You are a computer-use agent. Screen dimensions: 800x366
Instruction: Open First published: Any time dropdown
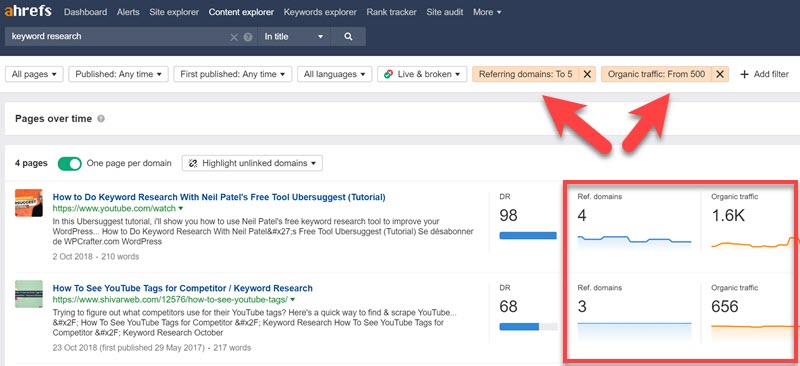point(233,75)
